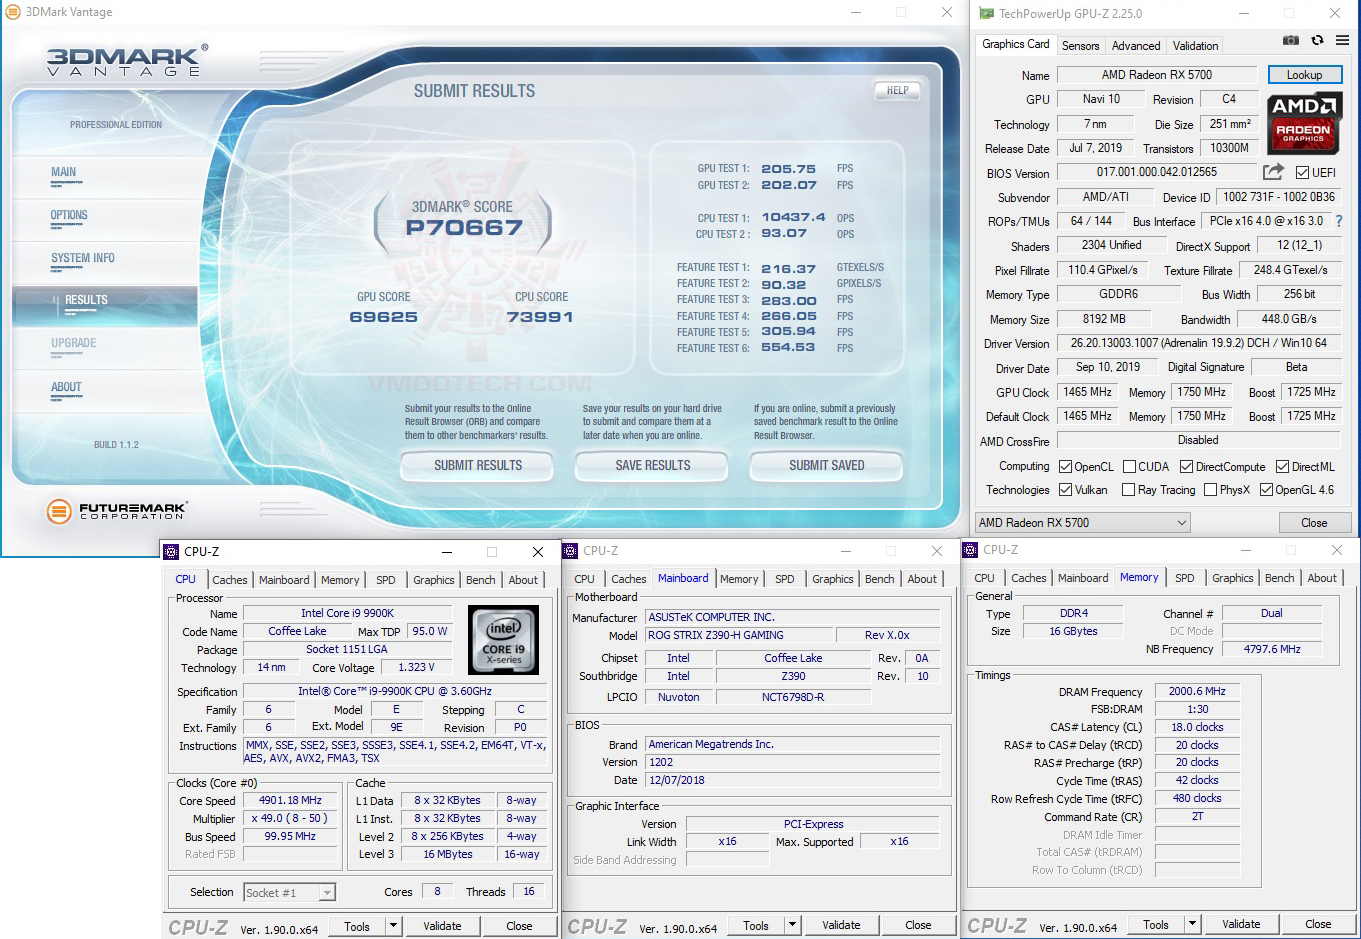Switch to the GPU-Z Sensors tab
This screenshot has width=1361, height=939.
(1080, 45)
